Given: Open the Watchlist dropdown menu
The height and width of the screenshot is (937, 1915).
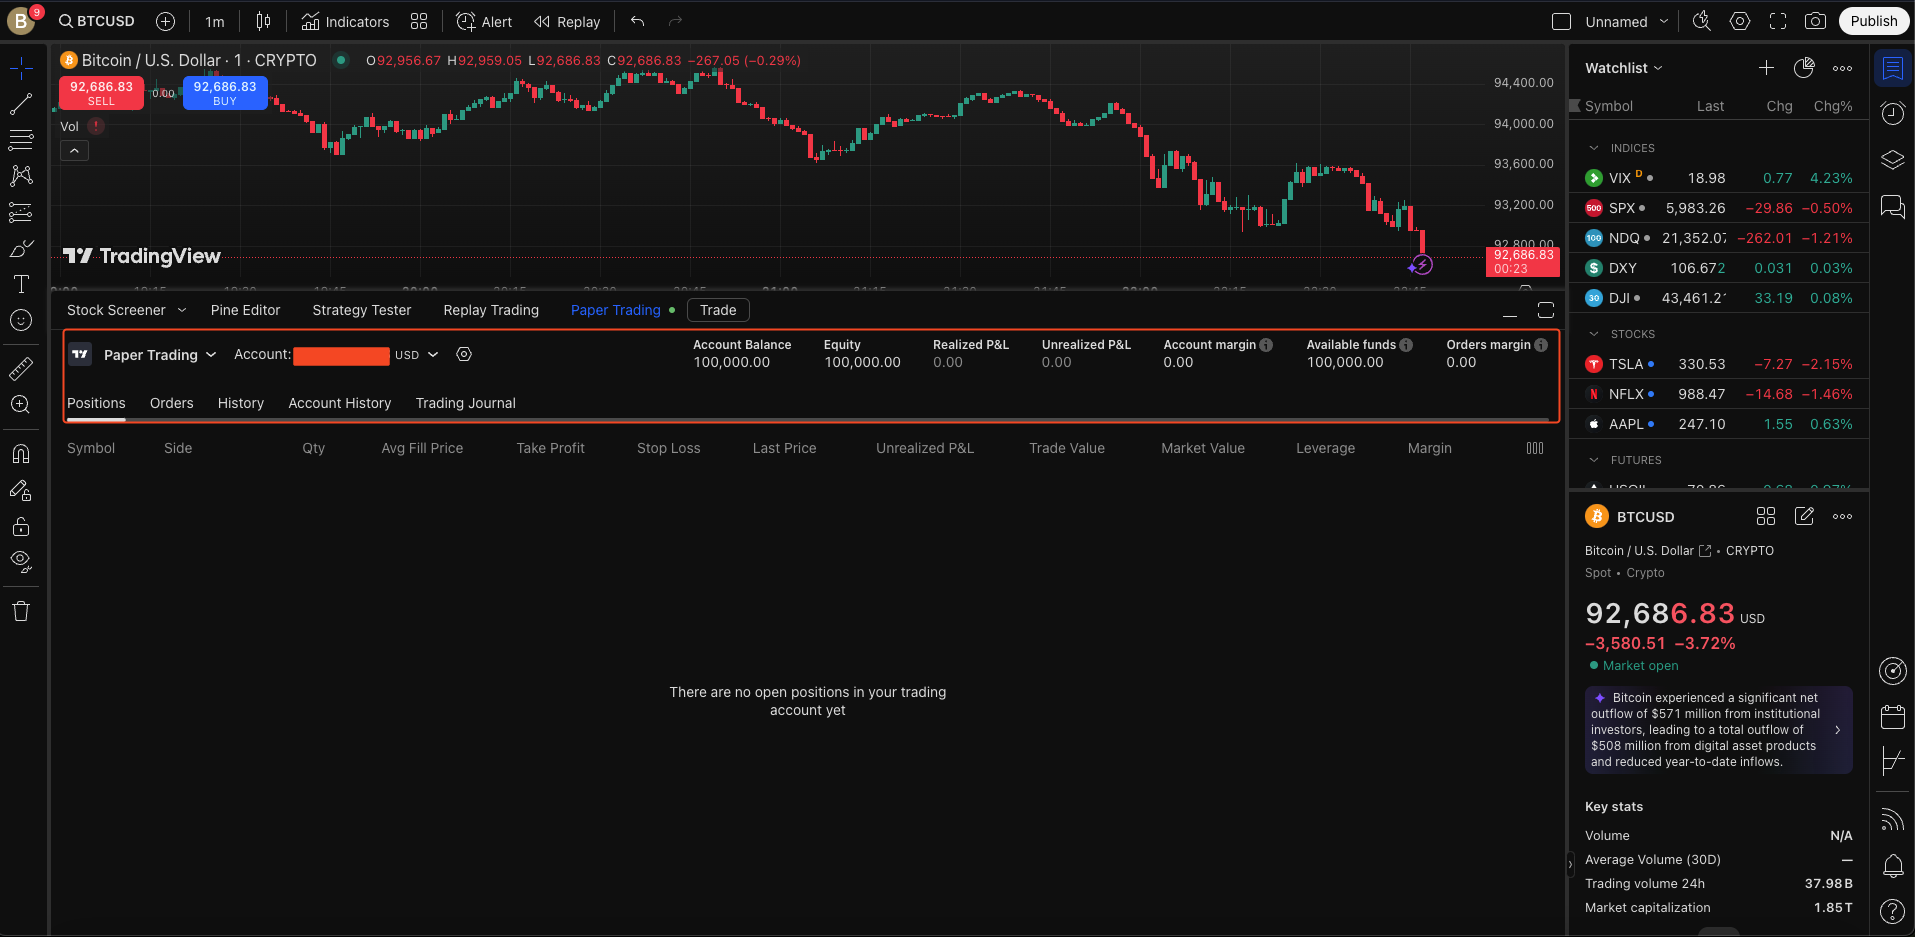Looking at the screenshot, I should click(1624, 68).
